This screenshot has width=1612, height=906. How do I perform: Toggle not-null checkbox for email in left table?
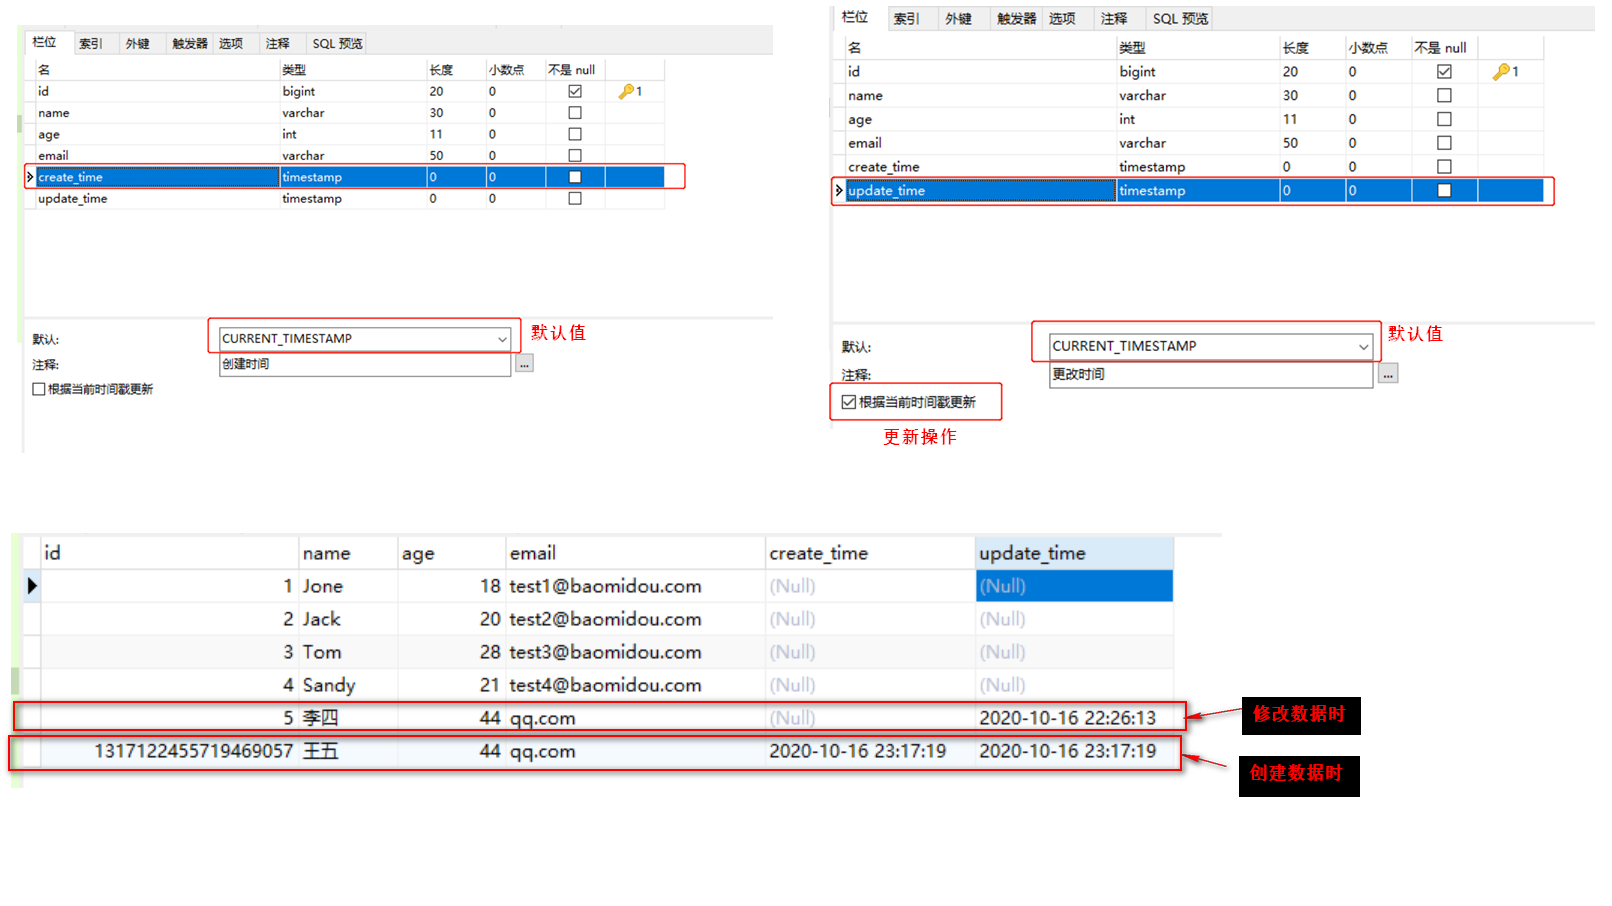click(575, 156)
